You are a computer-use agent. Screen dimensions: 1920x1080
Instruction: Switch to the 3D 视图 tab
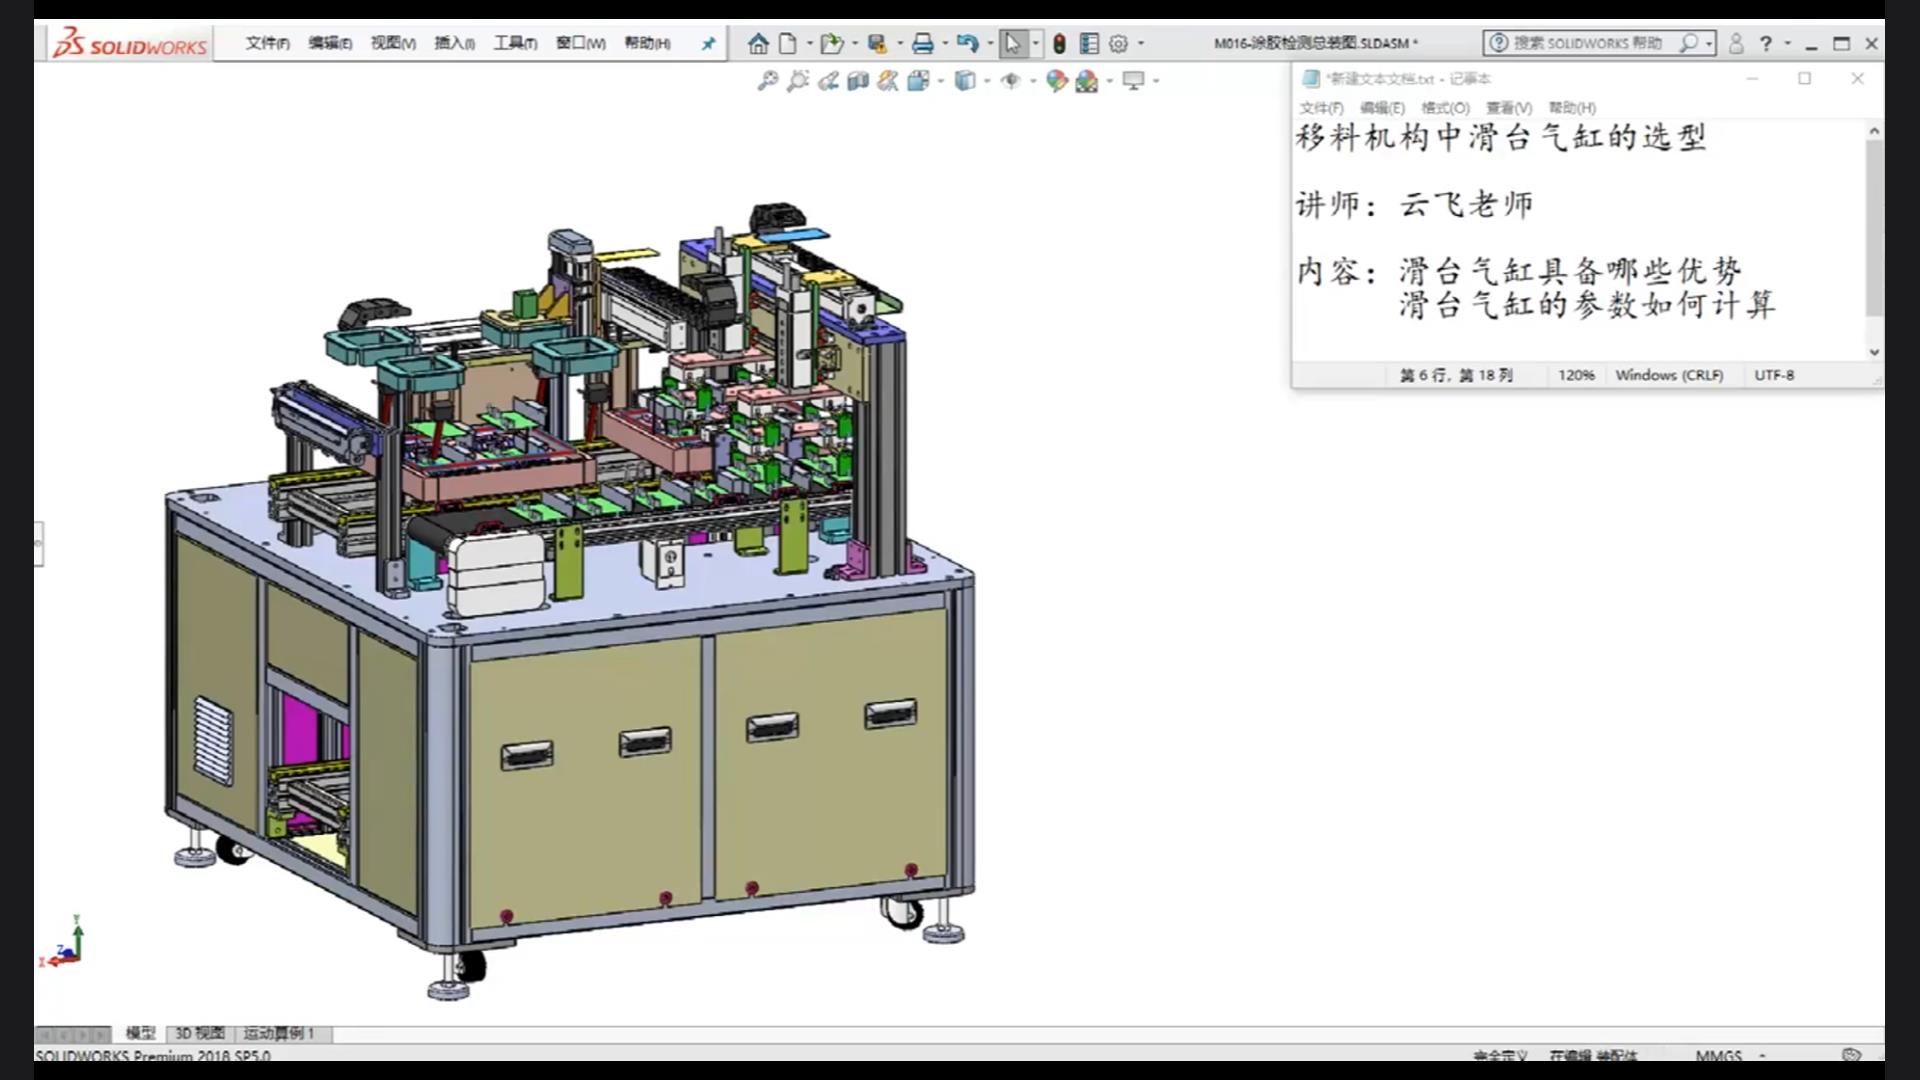tap(200, 1033)
